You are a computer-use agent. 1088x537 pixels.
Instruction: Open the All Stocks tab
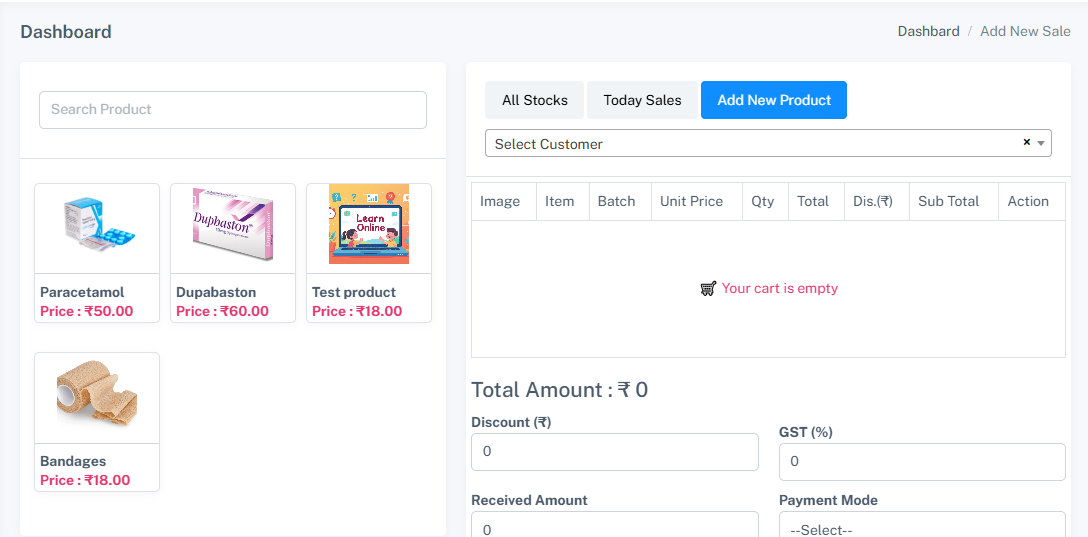[x=535, y=100]
